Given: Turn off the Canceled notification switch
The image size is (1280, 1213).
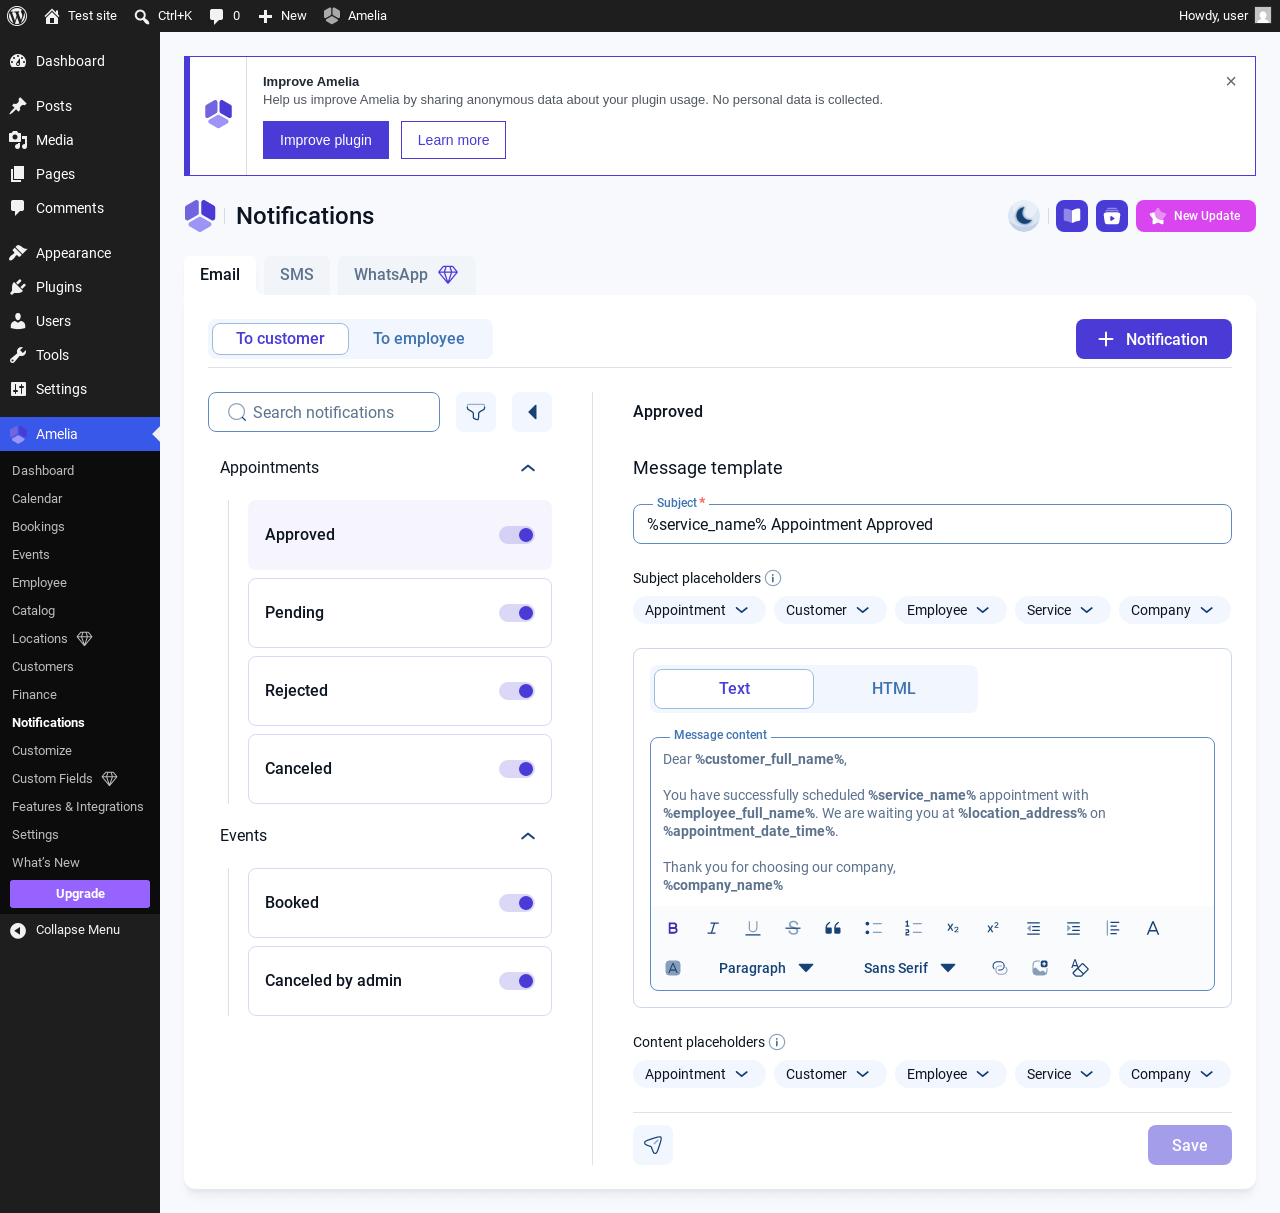Looking at the screenshot, I should pyautogui.click(x=517, y=769).
